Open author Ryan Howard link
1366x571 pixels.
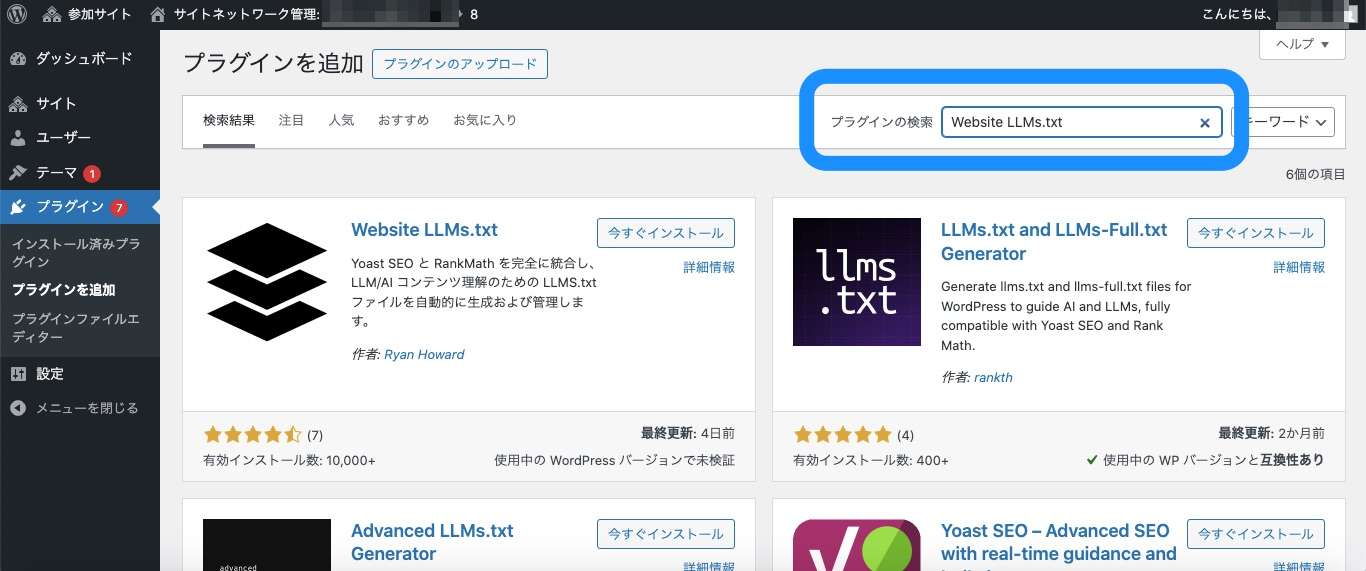point(424,354)
